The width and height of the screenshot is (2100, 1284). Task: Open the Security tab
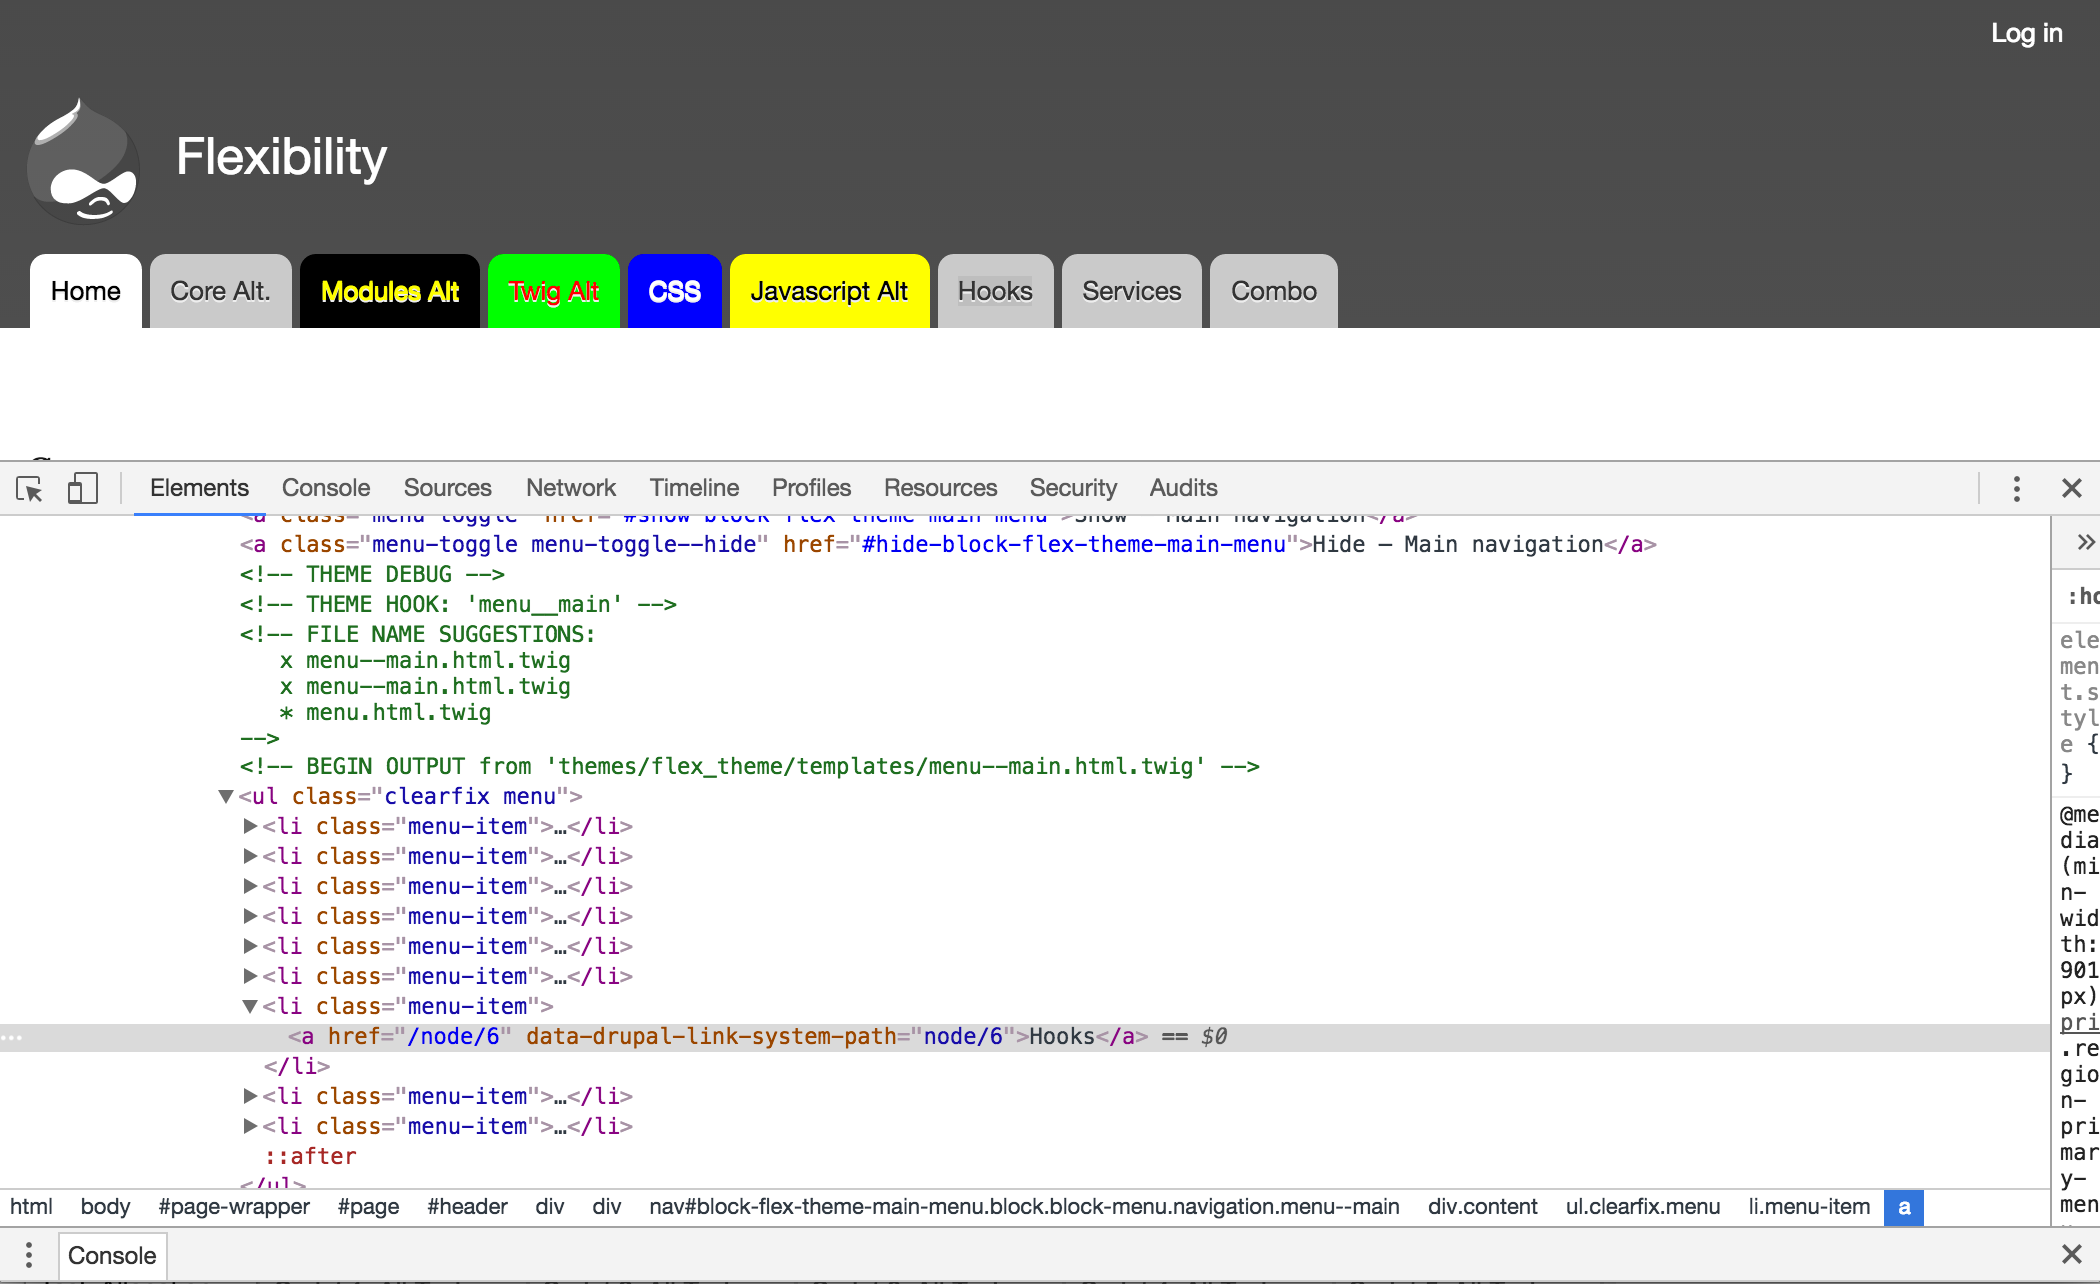click(x=1073, y=488)
